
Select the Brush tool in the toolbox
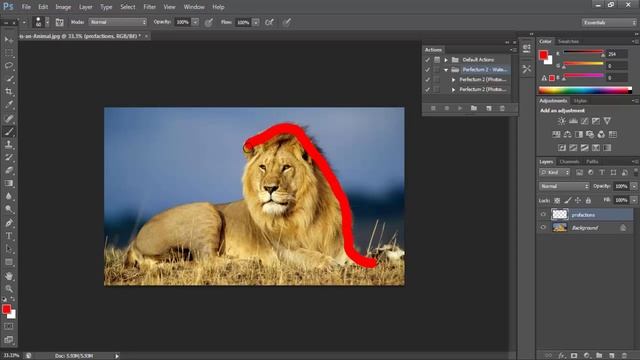[9, 131]
